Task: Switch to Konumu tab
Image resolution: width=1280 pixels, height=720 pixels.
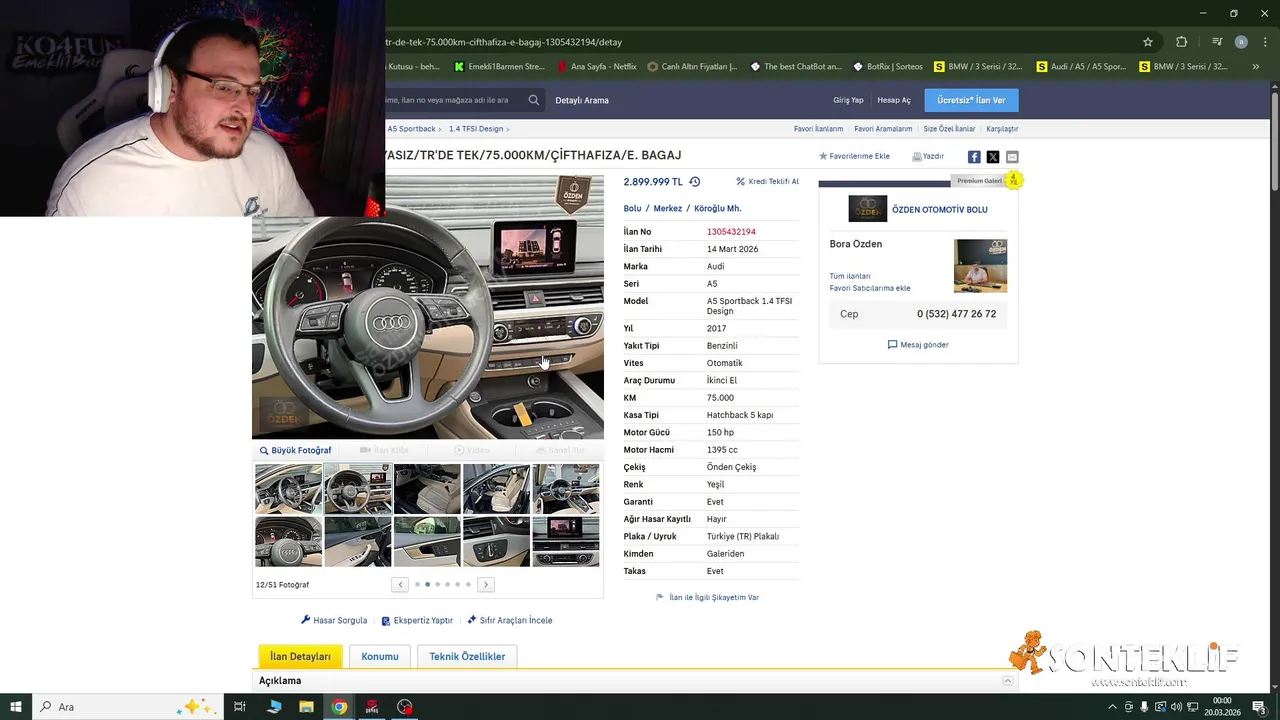Action: (x=380, y=656)
